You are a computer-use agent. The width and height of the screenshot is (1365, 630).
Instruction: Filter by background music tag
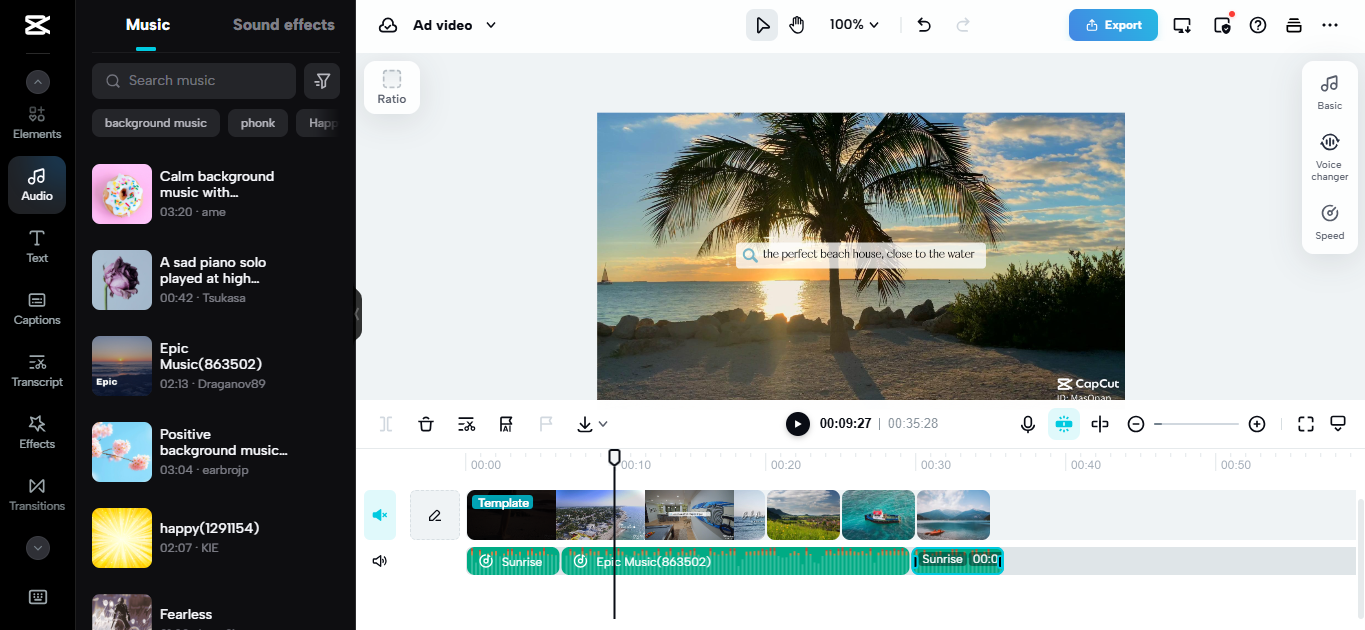156,123
